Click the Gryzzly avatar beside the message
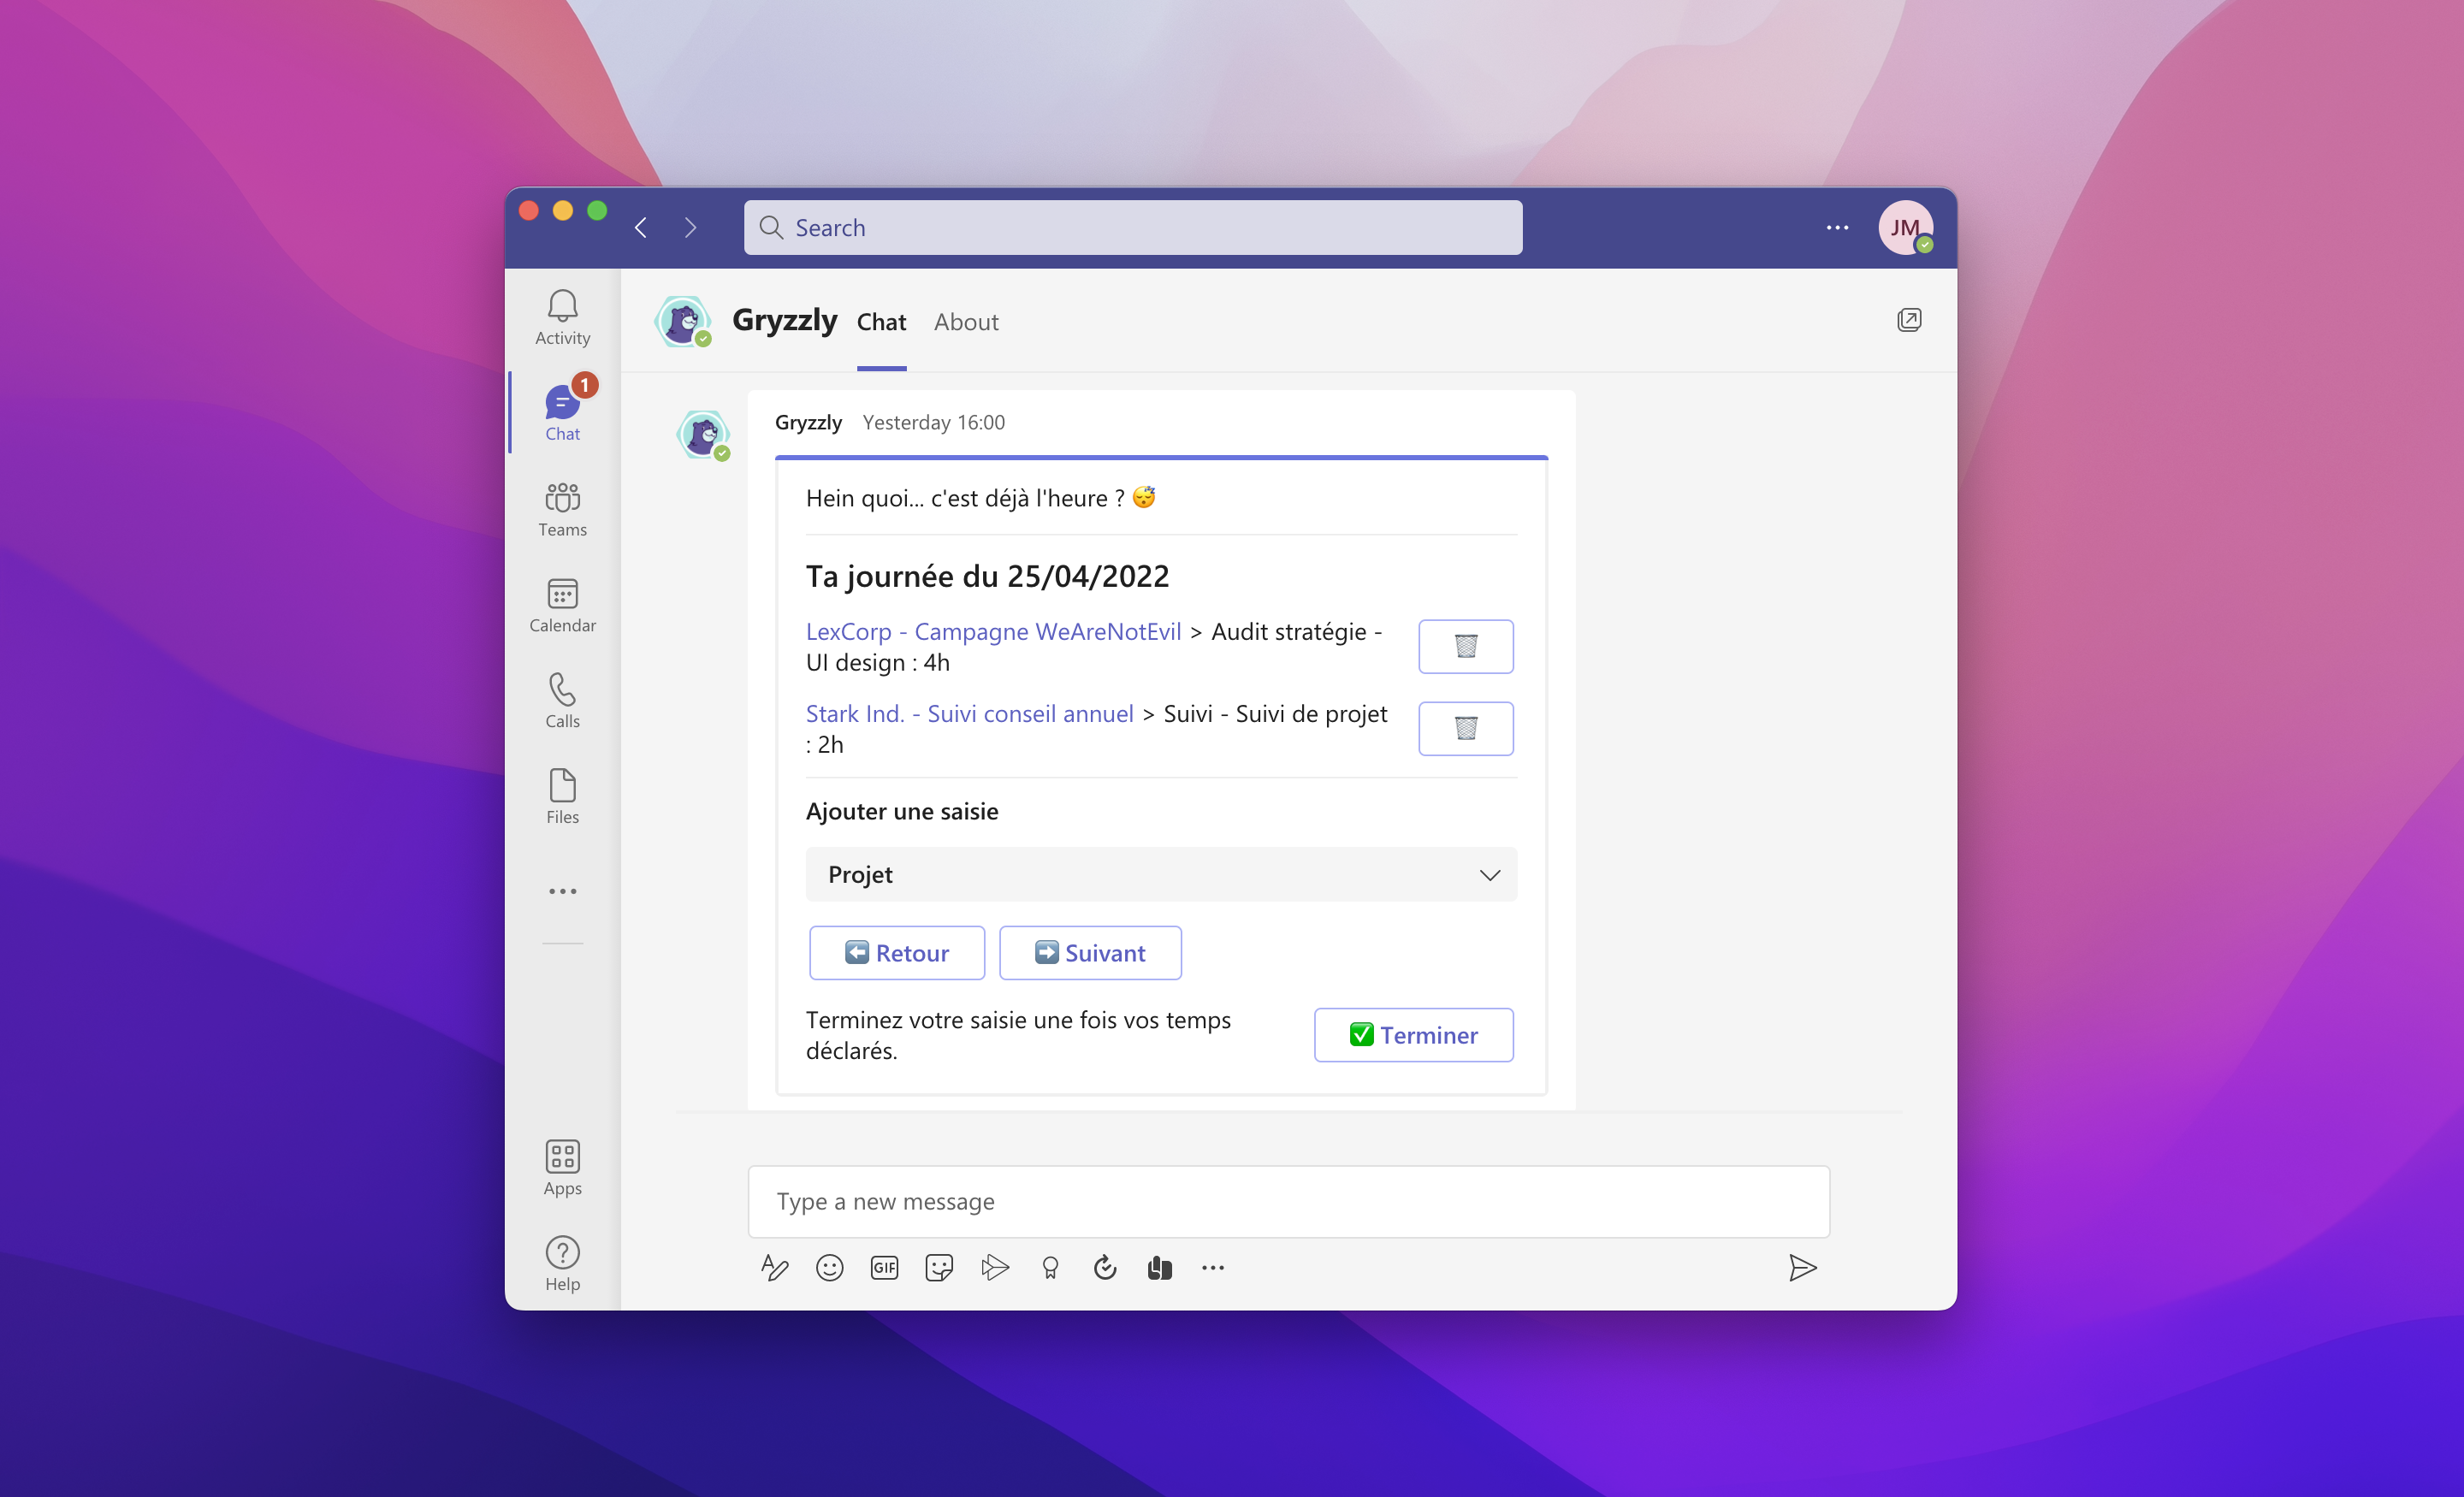Screen dimensions: 2464x1497 tap(703, 435)
